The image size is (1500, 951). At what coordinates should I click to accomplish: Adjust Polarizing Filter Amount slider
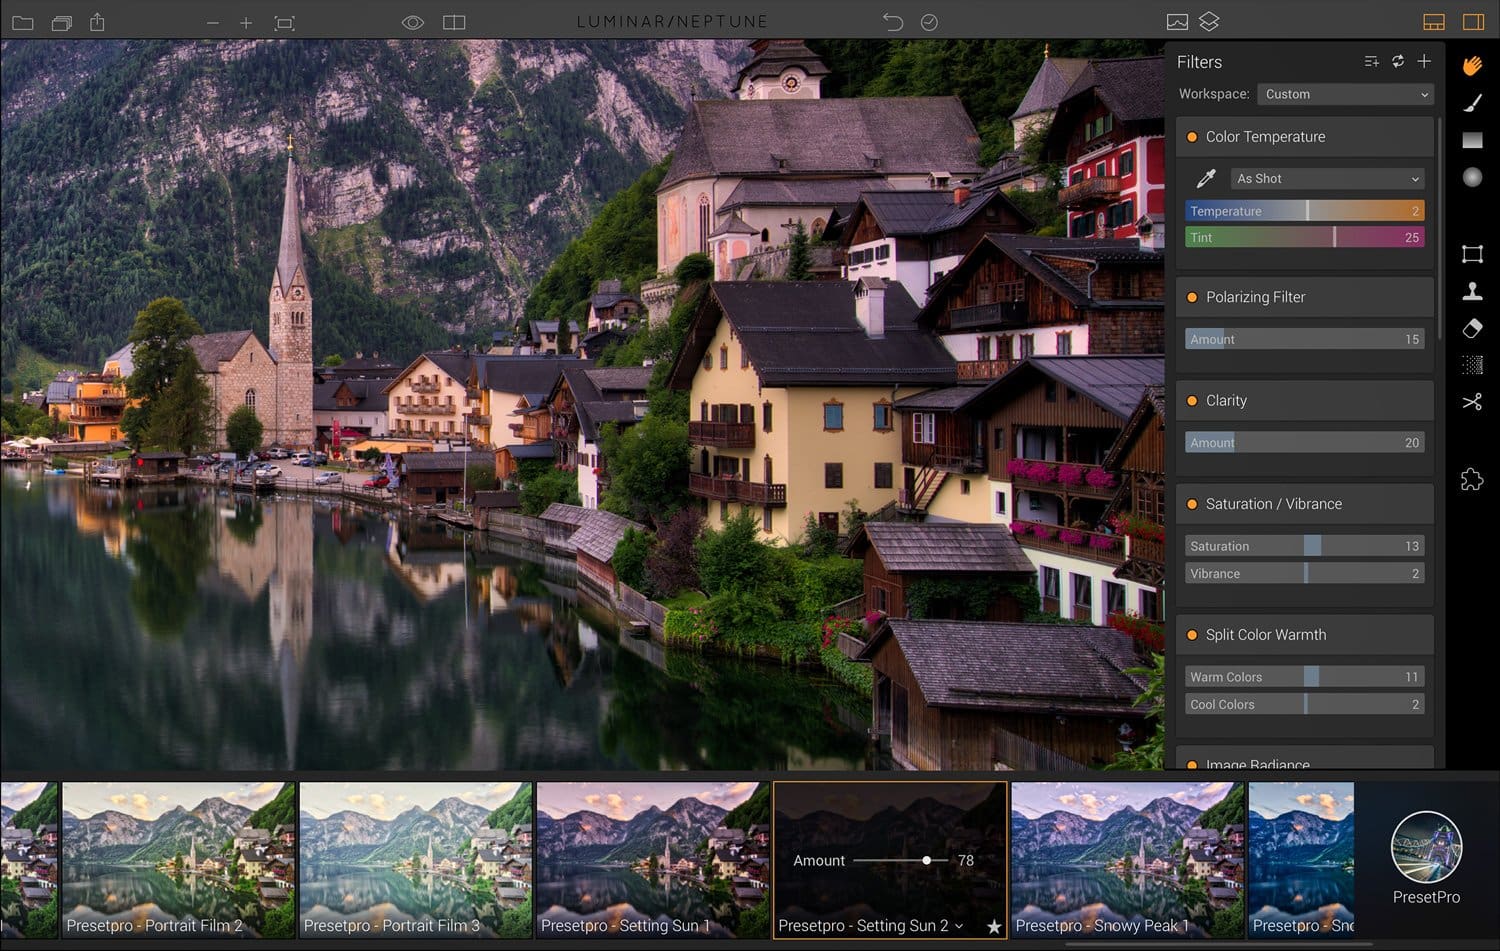(1305, 339)
